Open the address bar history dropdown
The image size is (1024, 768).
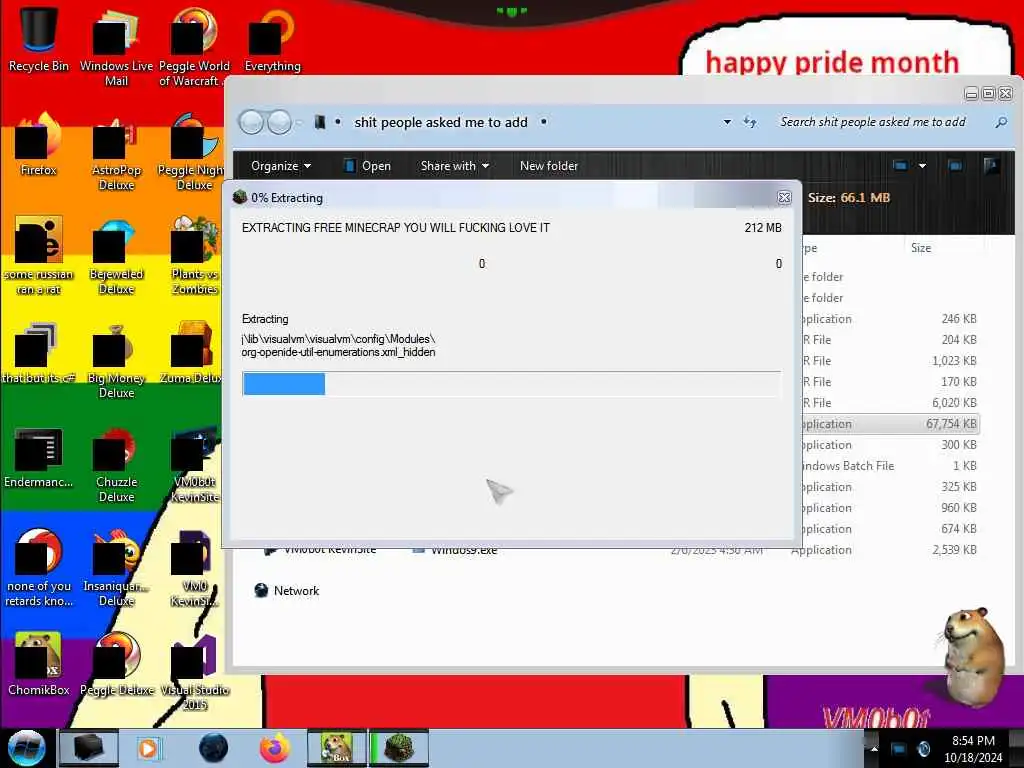tap(727, 122)
